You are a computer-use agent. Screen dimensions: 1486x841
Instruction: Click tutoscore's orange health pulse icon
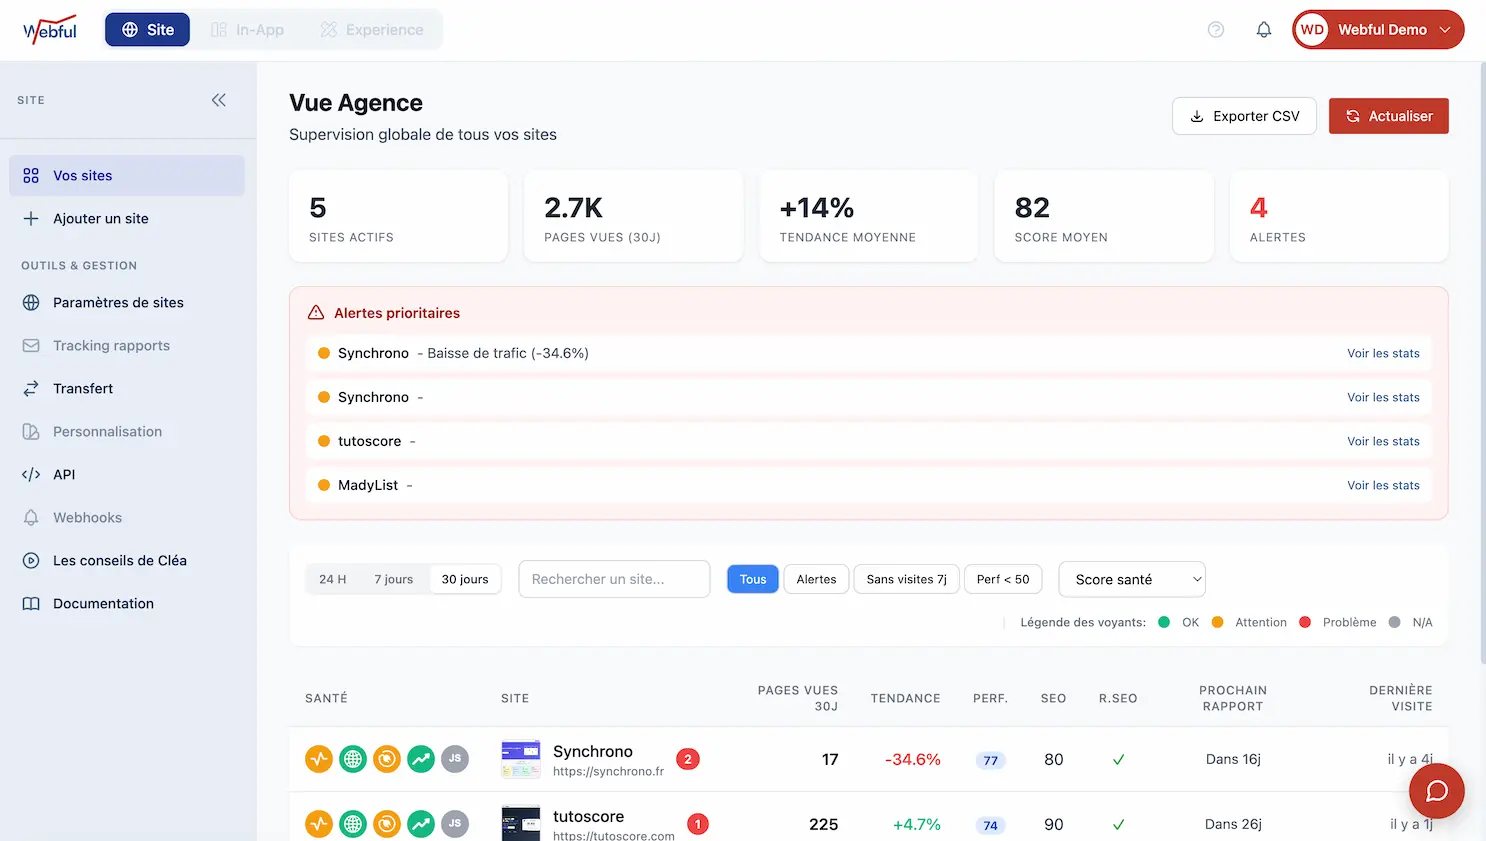(319, 824)
